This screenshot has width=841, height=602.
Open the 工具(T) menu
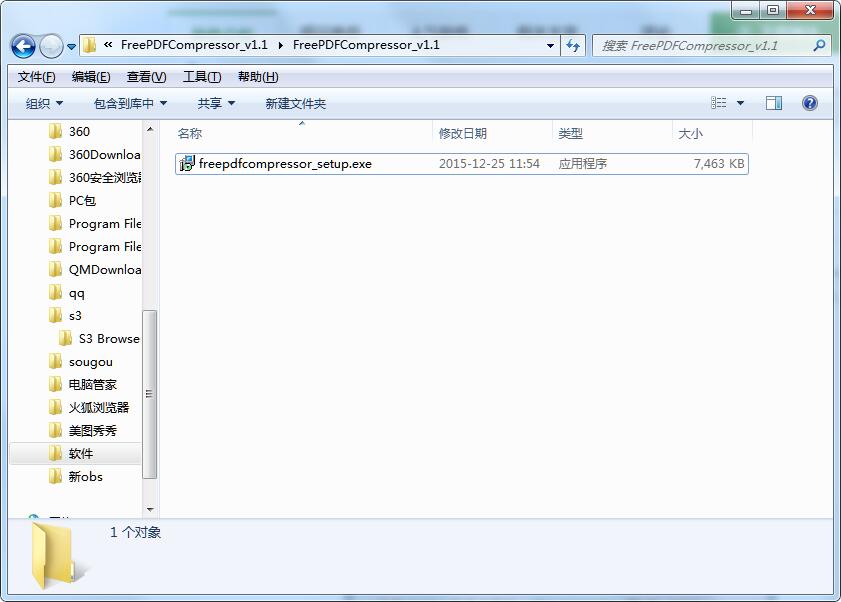point(202,77)
